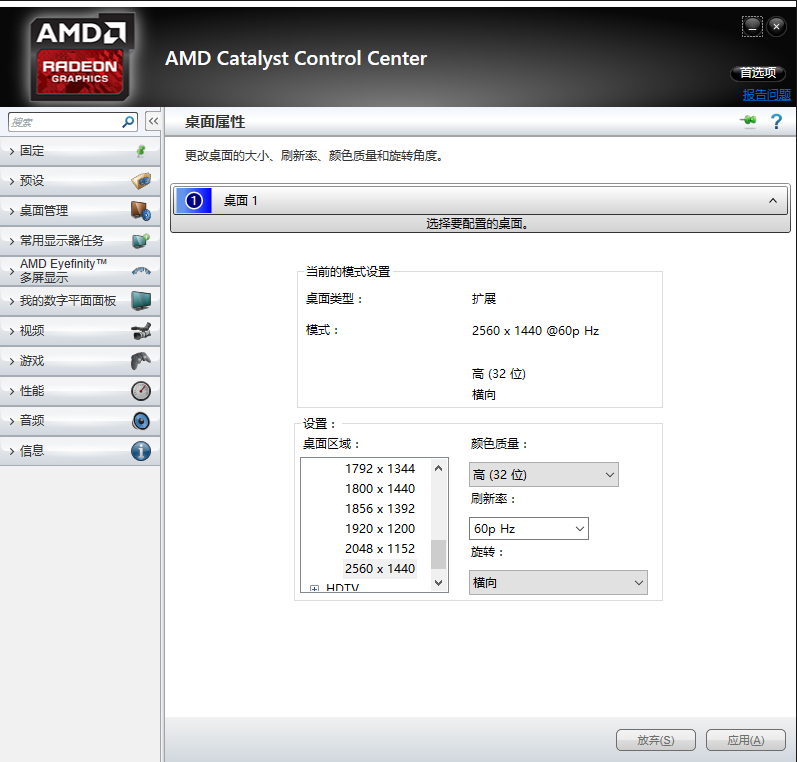Click the 应用(A) apply button
Viewport: 797px width, 762px height.
pyautogui.click(x=746, y=740)
